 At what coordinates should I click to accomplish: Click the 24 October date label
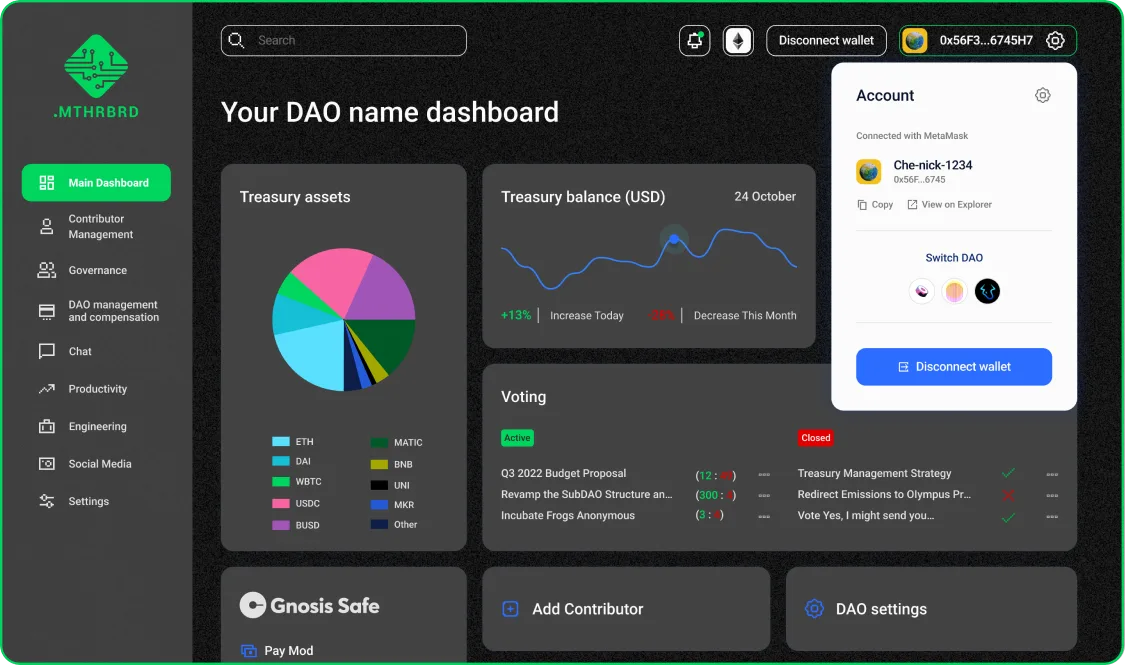[765, 197]
